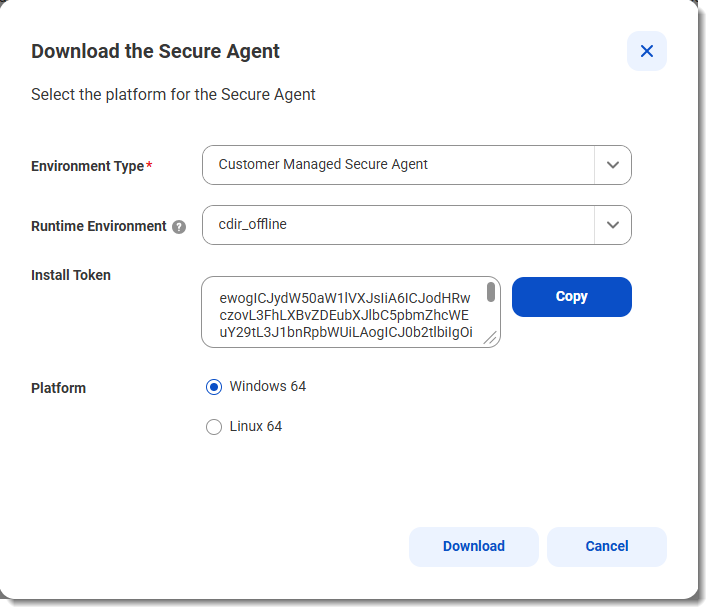706x607 pixels.
Task: Expand the Runtime Environment dropdown arrow
Action: [612, 225]
